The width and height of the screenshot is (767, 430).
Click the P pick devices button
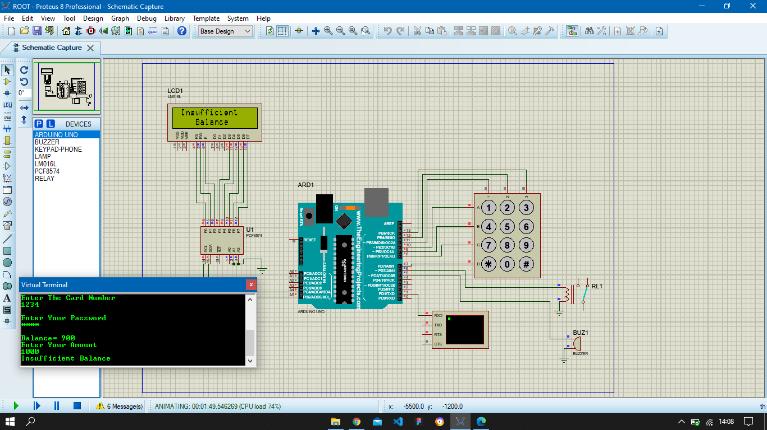[x=40, y=124]
